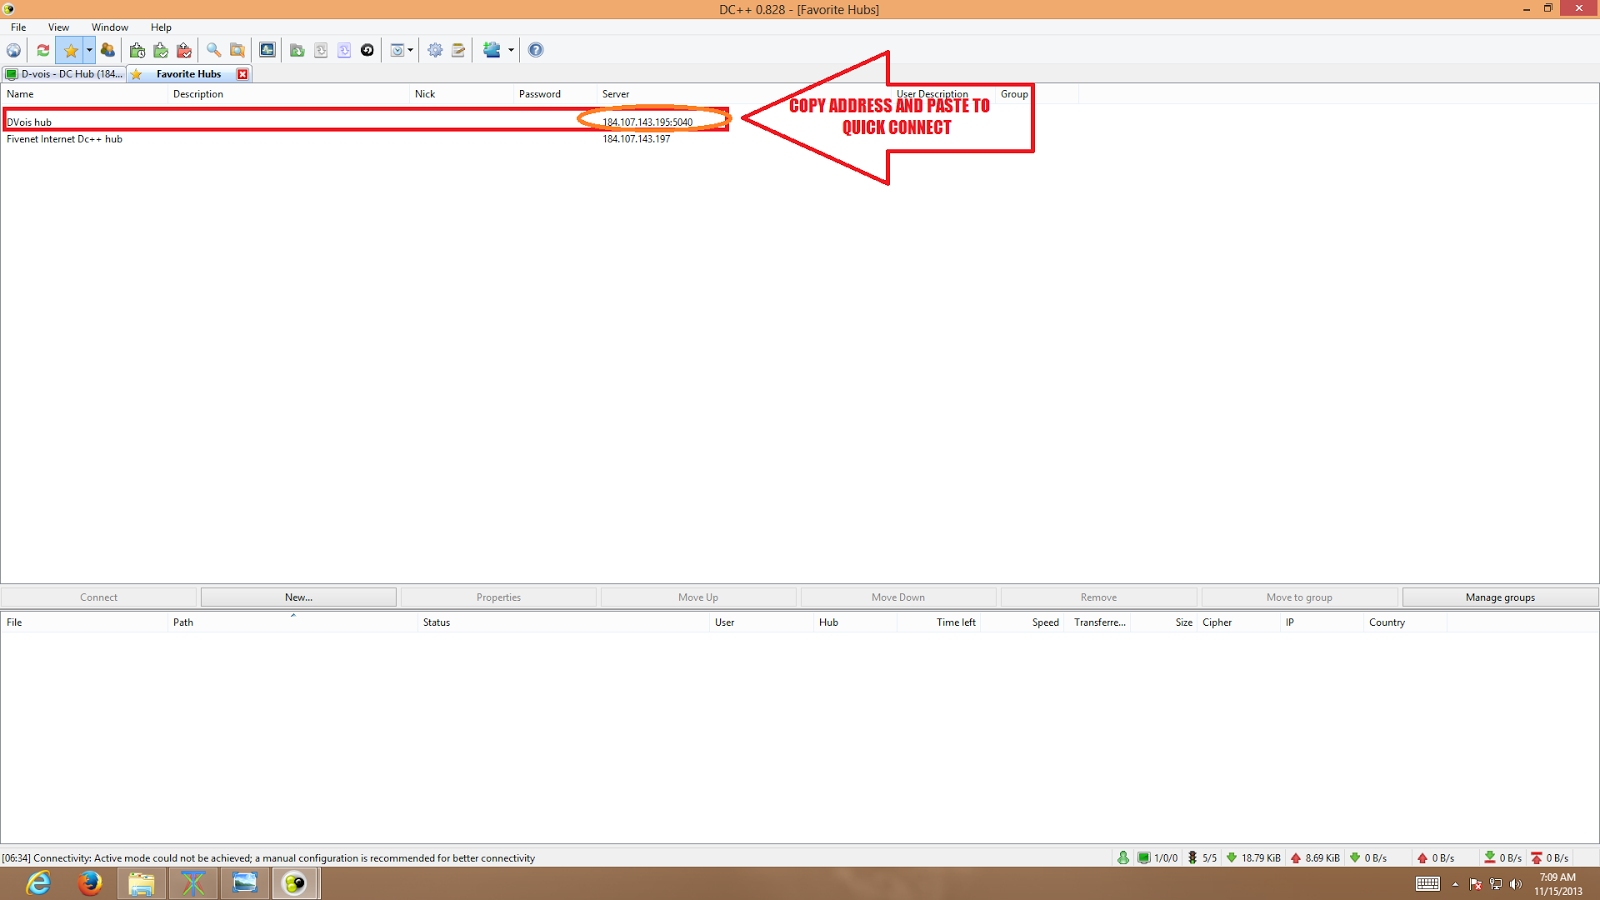Close the Favorite Hubs tab
This screenshot has height=900, width=1600.
coord(242,74)
